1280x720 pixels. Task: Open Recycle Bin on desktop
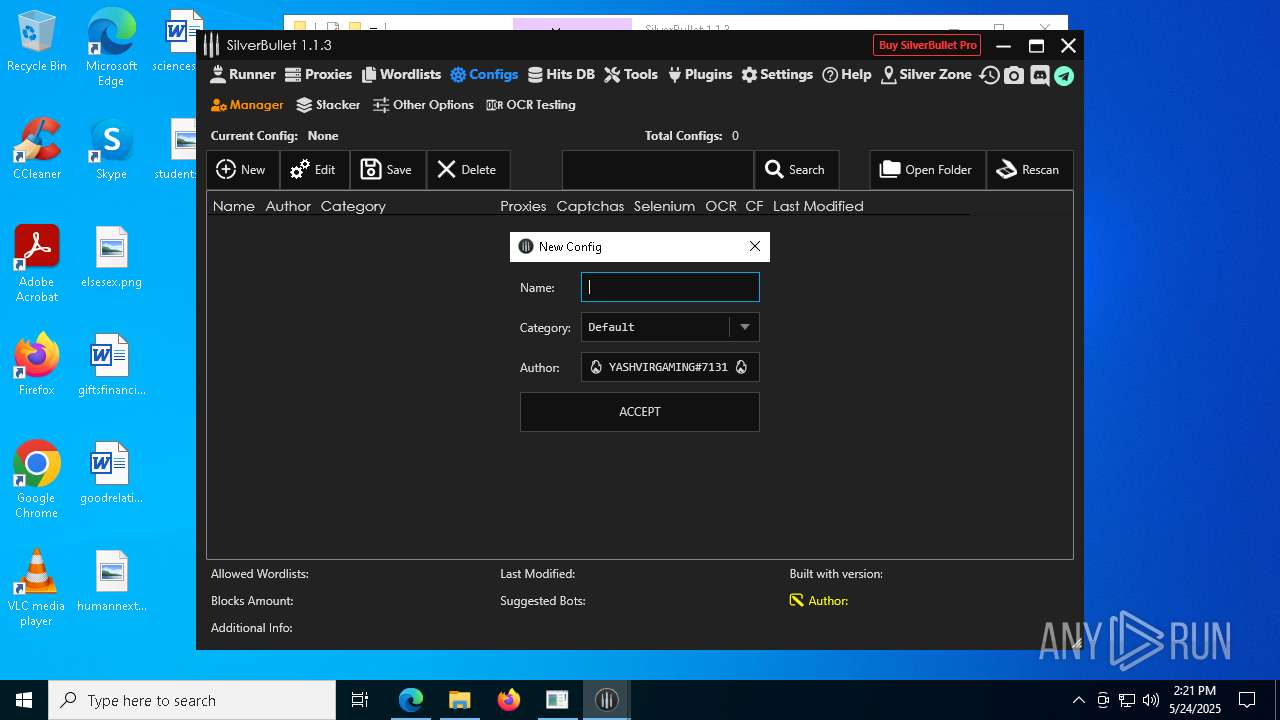(37, 41)
